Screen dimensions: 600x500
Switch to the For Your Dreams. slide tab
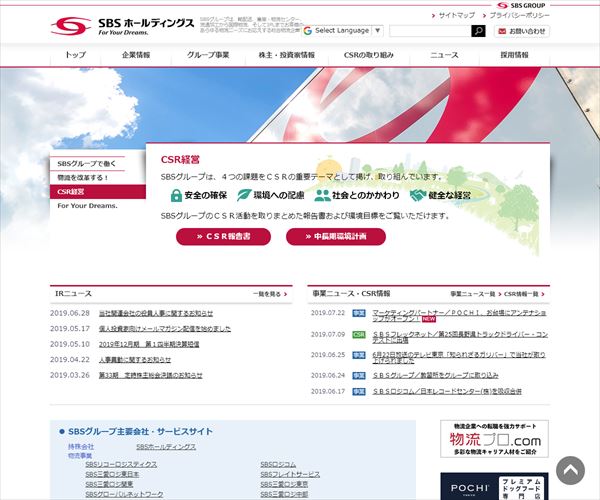coord(87,206)
